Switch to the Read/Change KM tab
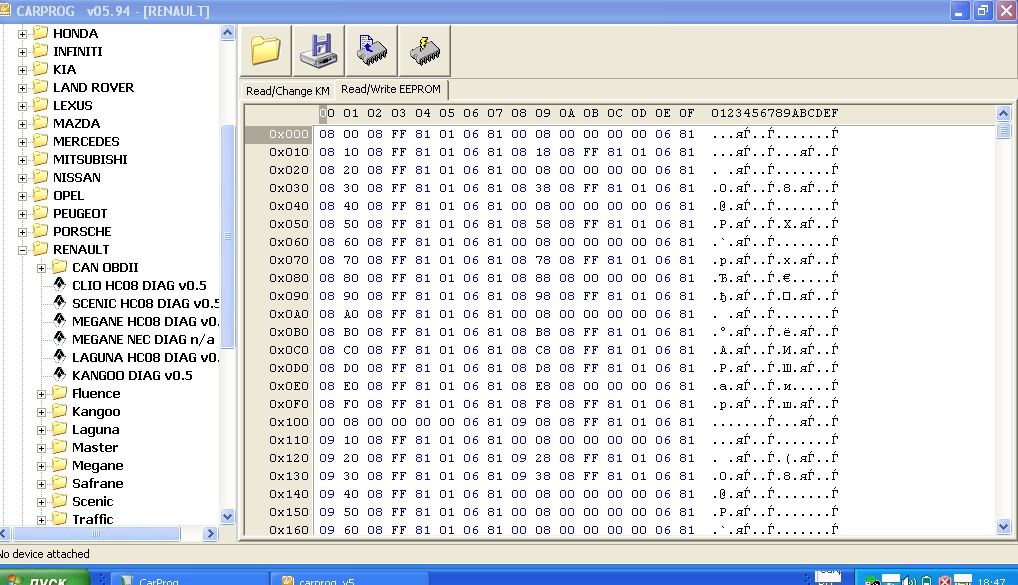 [x=288, y=91]
